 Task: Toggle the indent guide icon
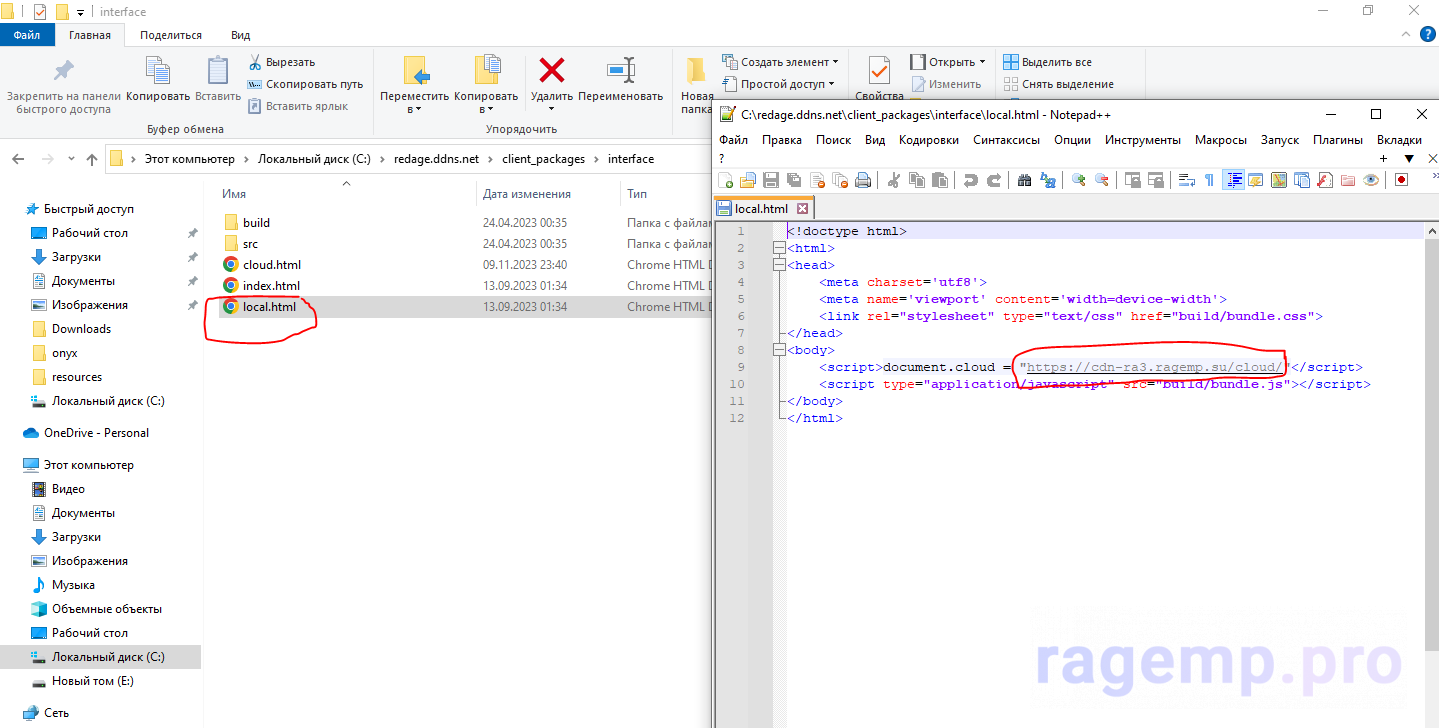(x=1234, y=180)
